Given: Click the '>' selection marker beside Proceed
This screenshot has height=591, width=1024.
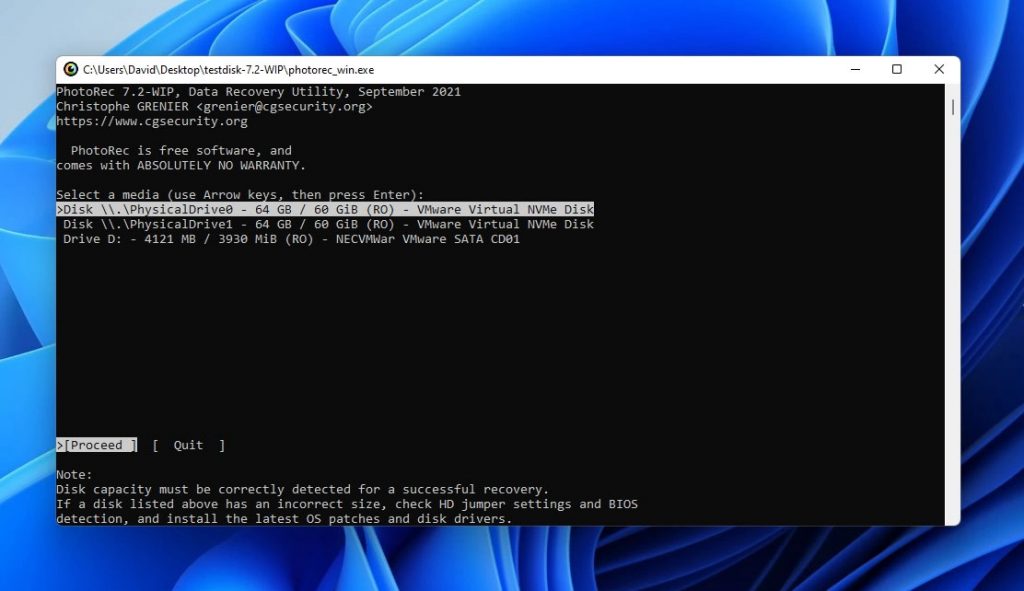Looking at the screenshot, I should click(x=58, y=445).
